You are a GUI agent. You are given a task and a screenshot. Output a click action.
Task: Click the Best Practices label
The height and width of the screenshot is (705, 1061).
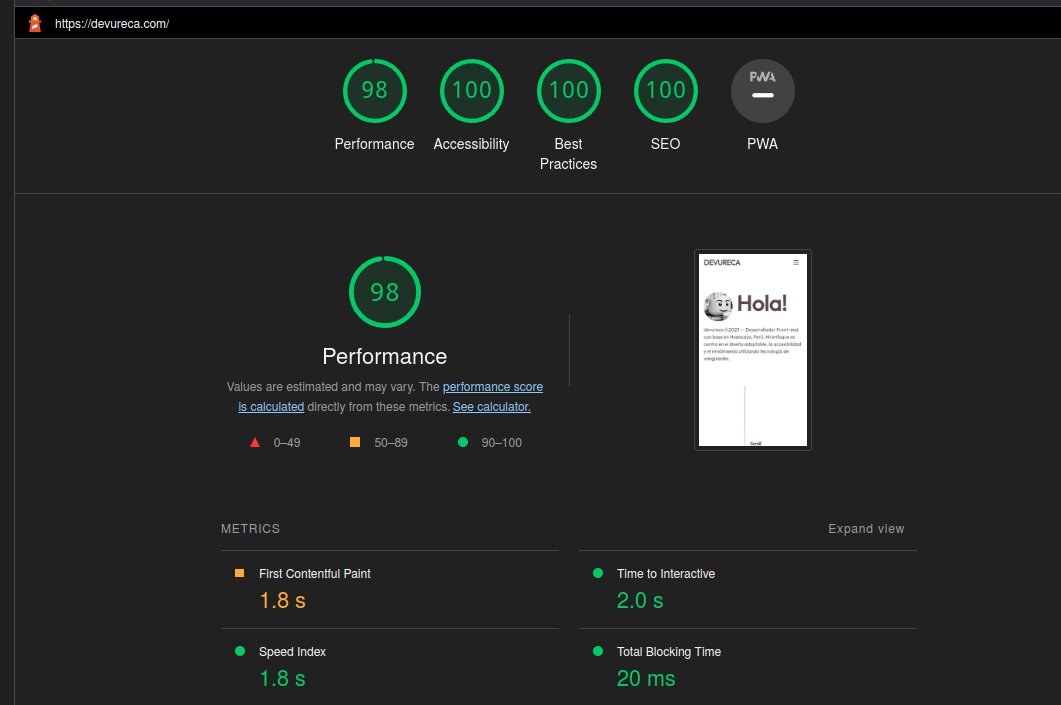pyautogui.click(x=568, y=154)
